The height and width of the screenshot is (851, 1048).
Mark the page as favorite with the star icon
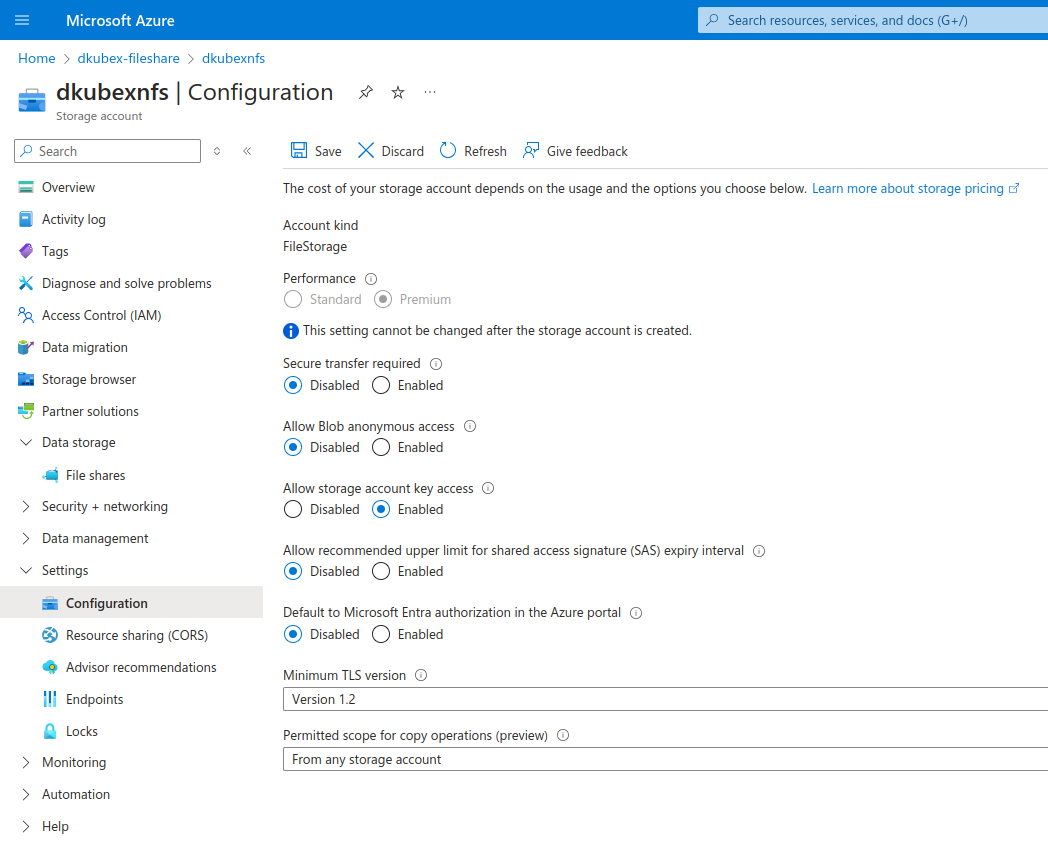398,93
